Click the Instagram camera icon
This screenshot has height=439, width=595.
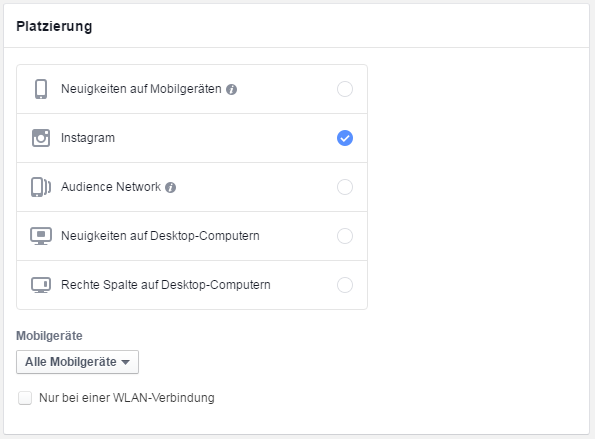click(41, 138)
